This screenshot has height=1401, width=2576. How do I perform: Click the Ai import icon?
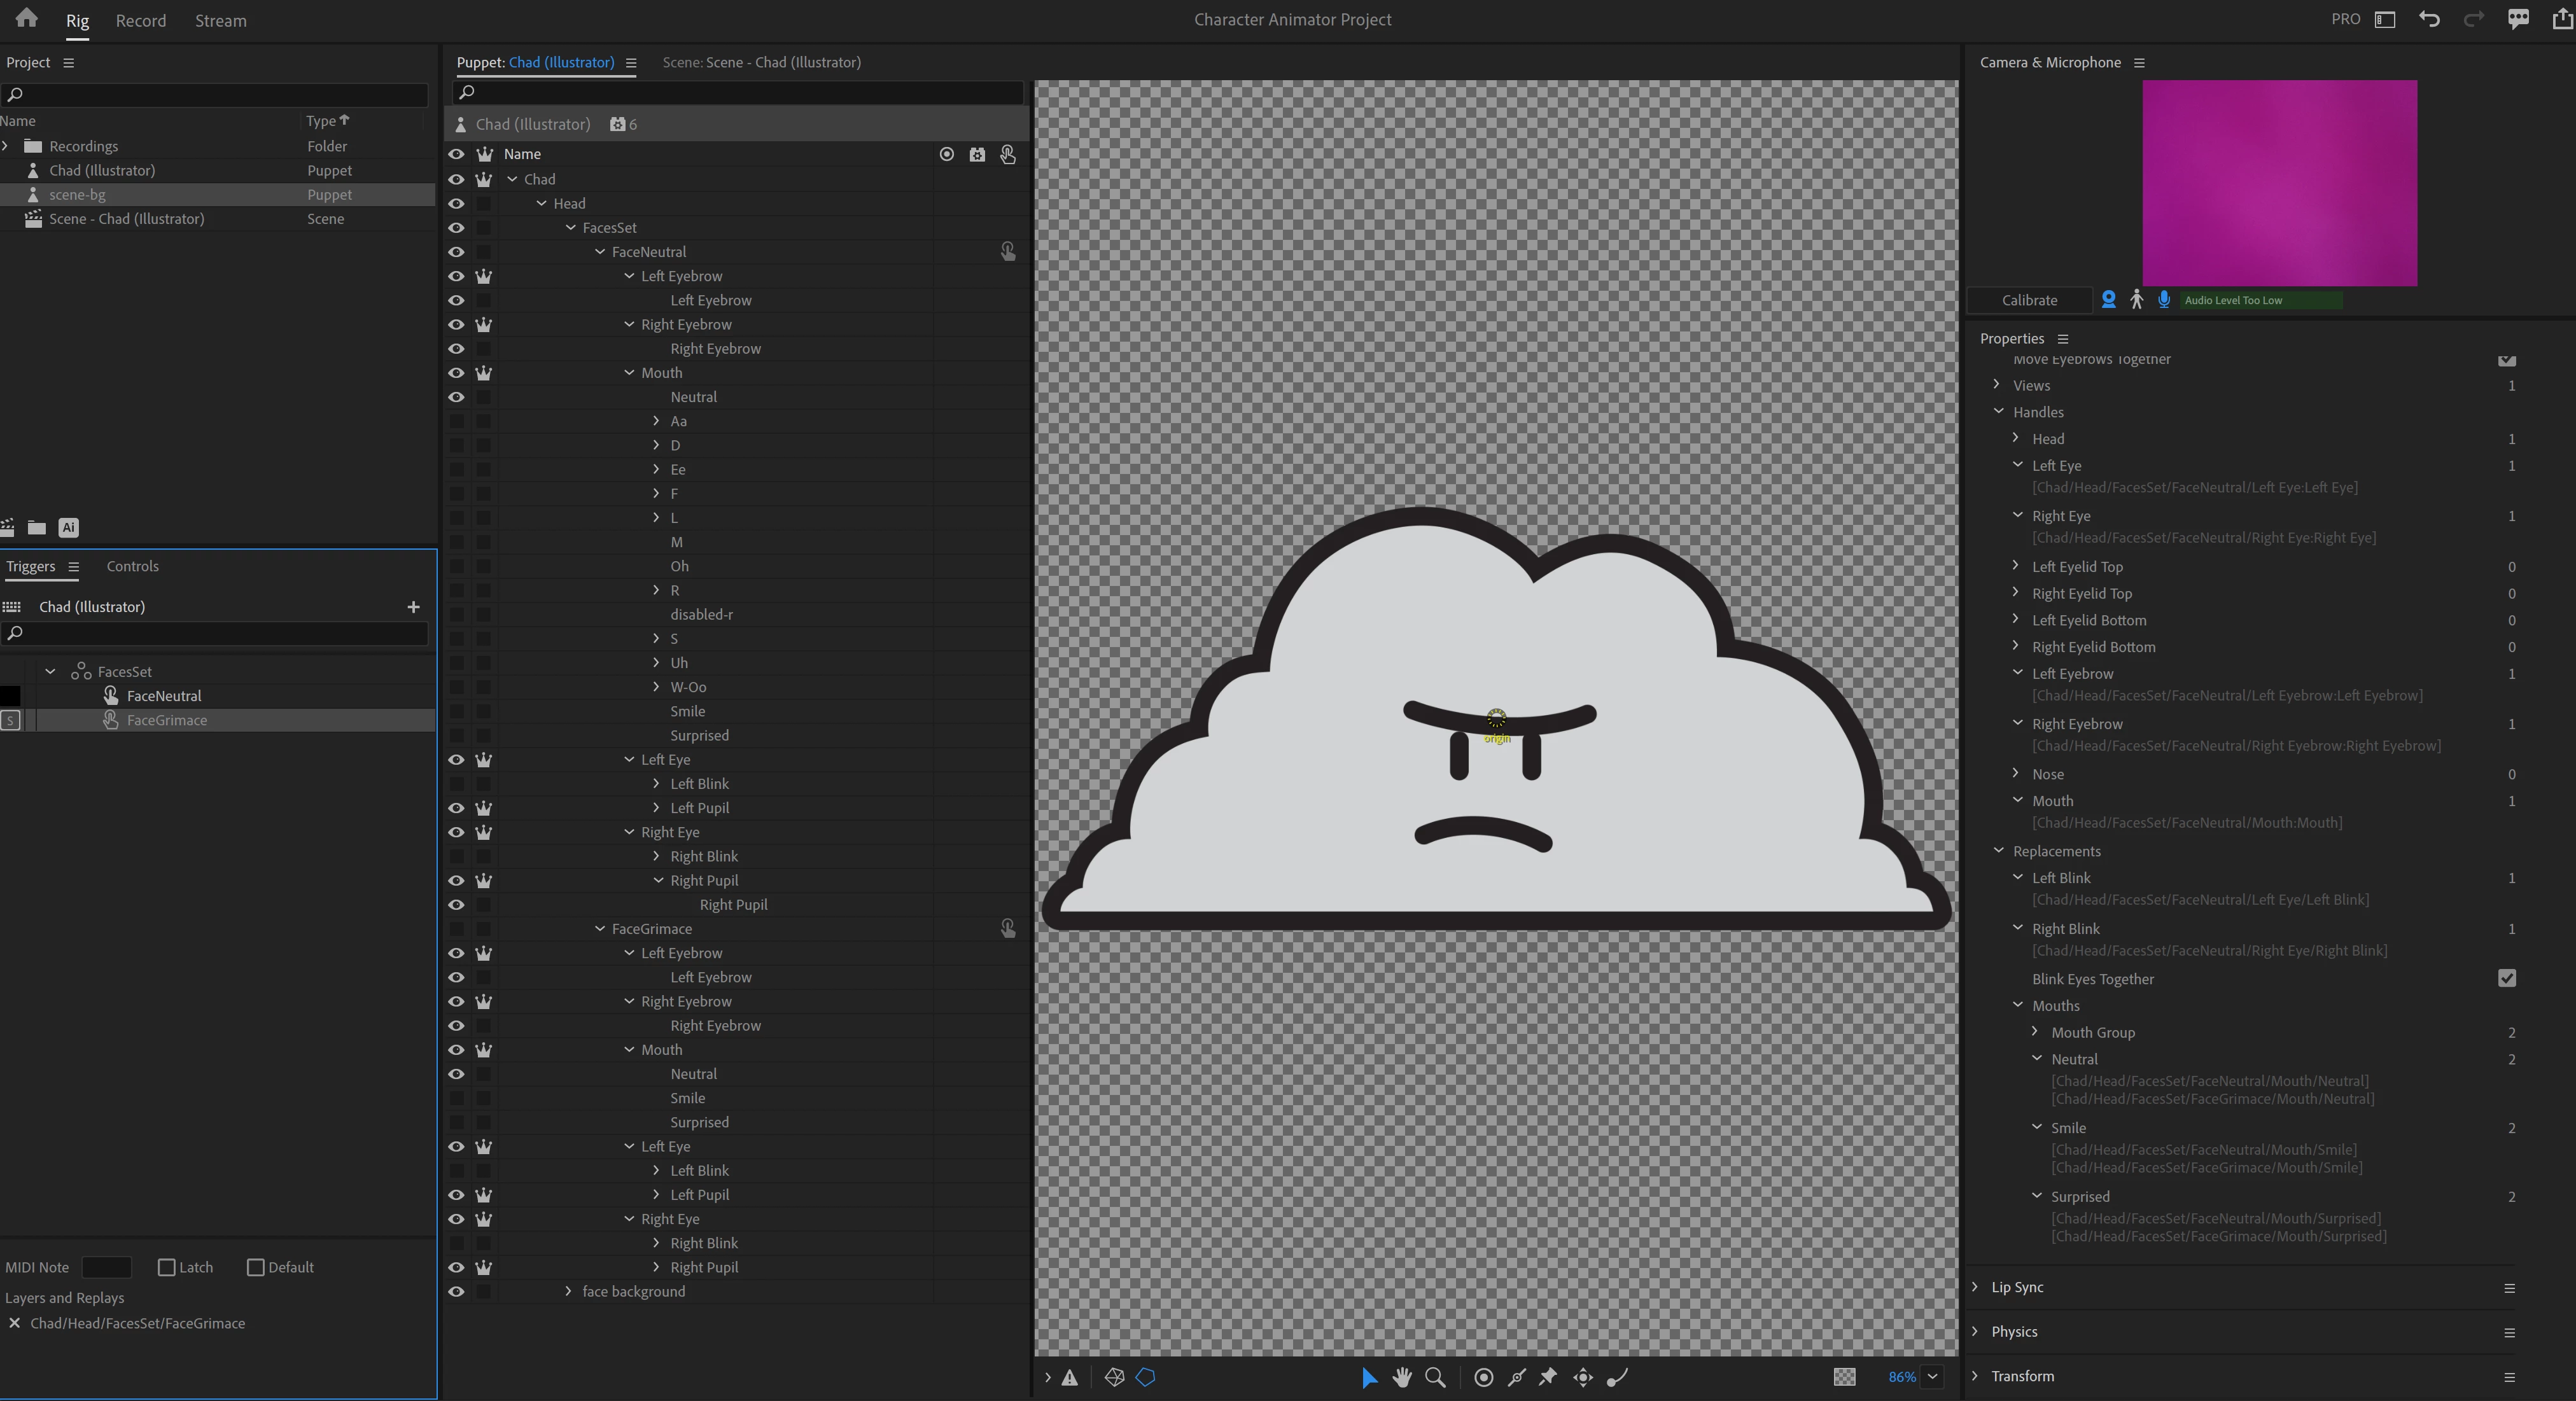coord(68,527)
